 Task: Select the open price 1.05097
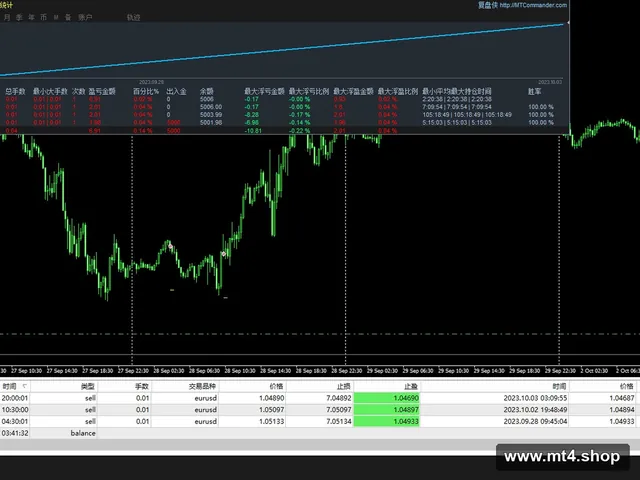click(271, 409)
